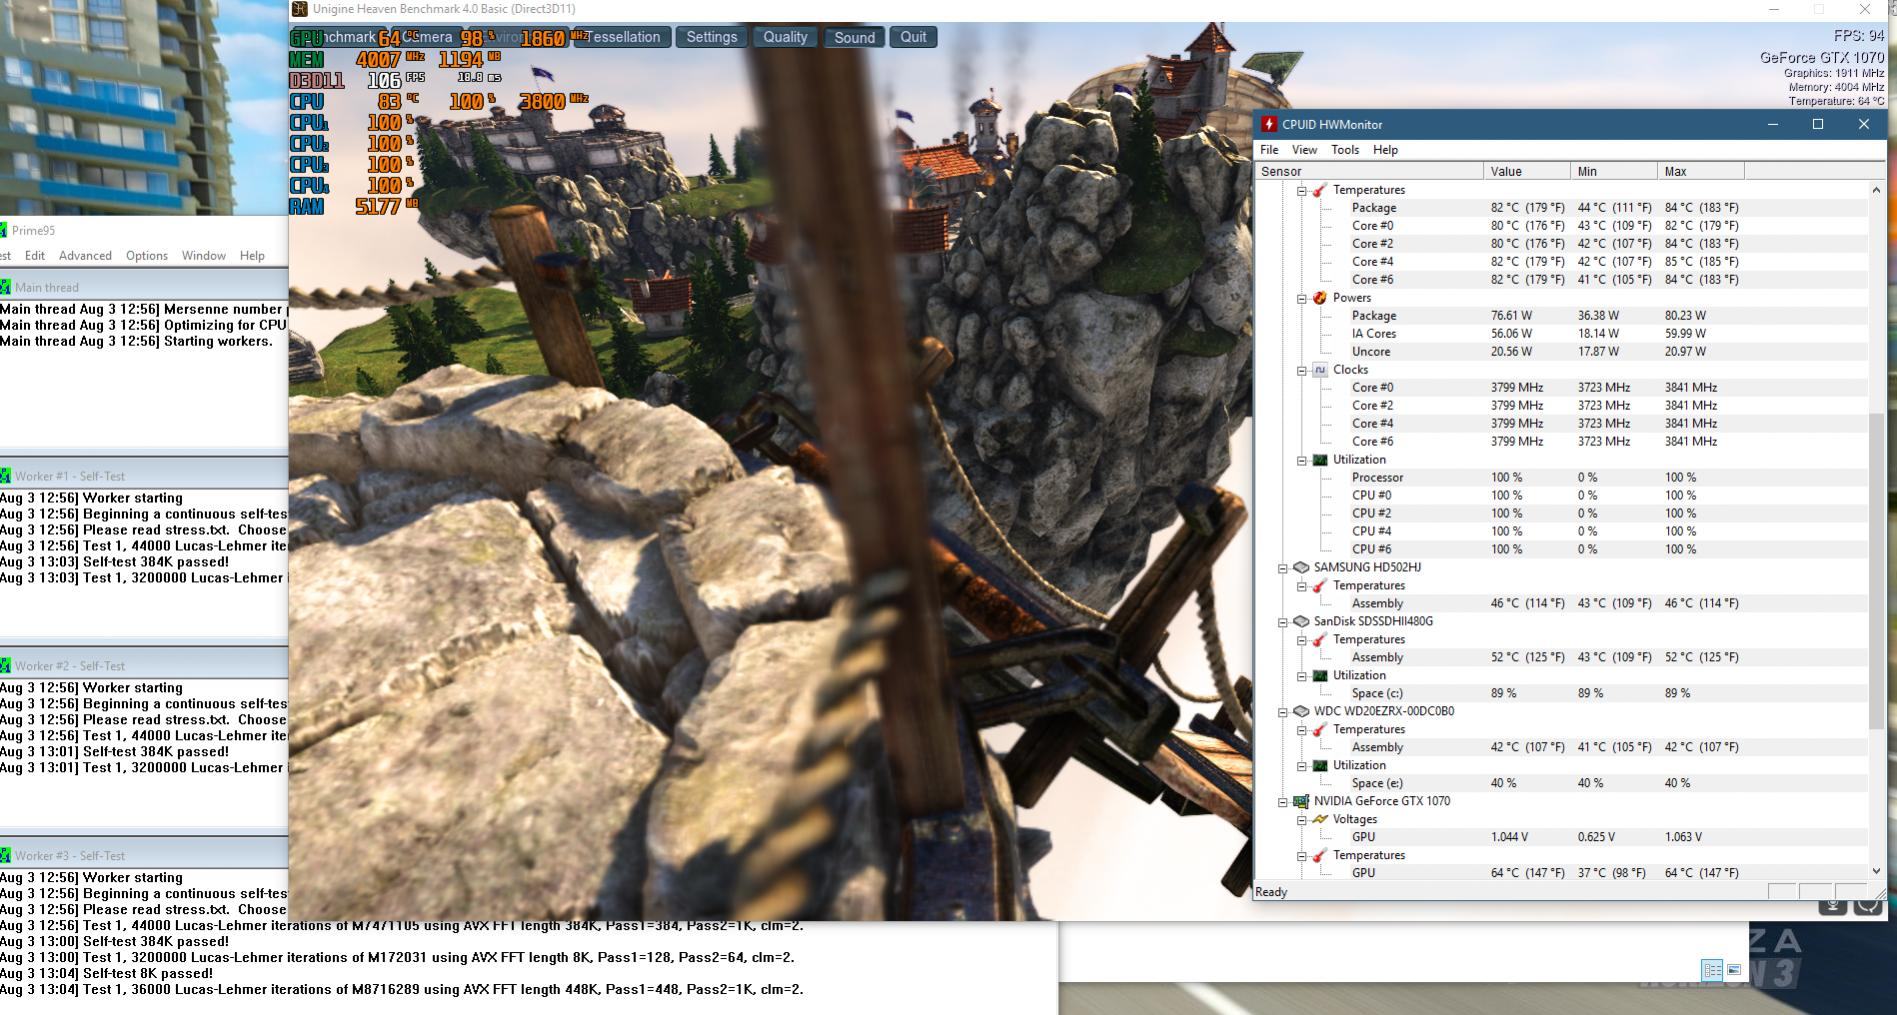Collapse the WDC WD20EZRX-00DC0B0 node
This screenshot has height=1015, width=1897.
pyautogui.click(x=1282, y=712)
